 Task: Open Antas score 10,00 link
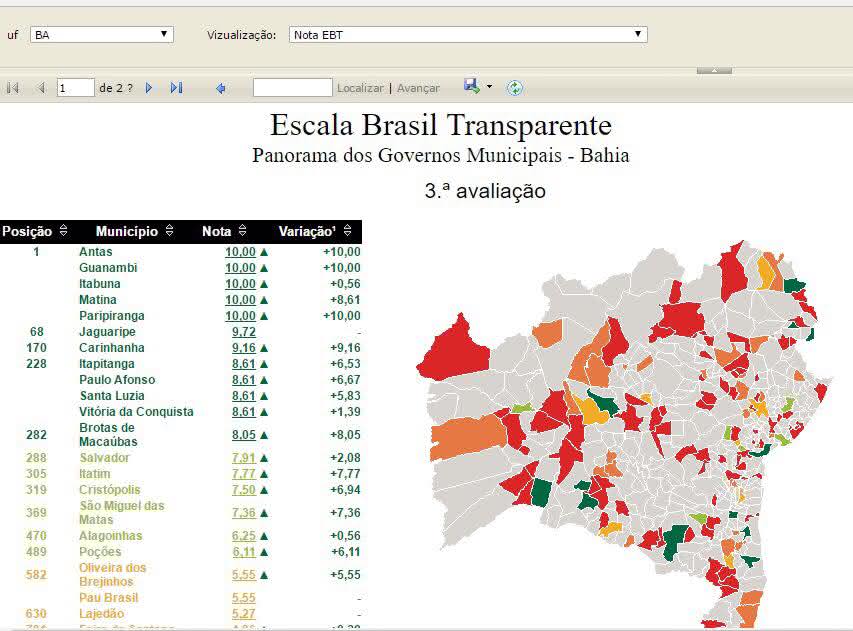[x=240, y=252]
